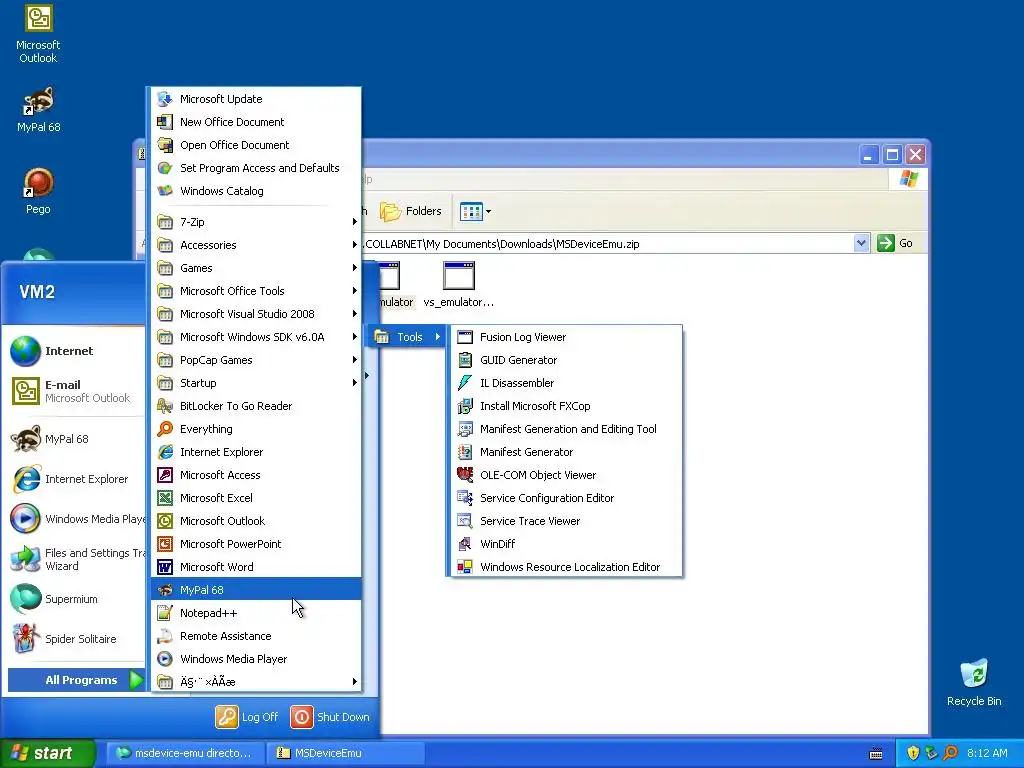
Task: Launch Supermium from Start menu
Action: pos(75,599)
